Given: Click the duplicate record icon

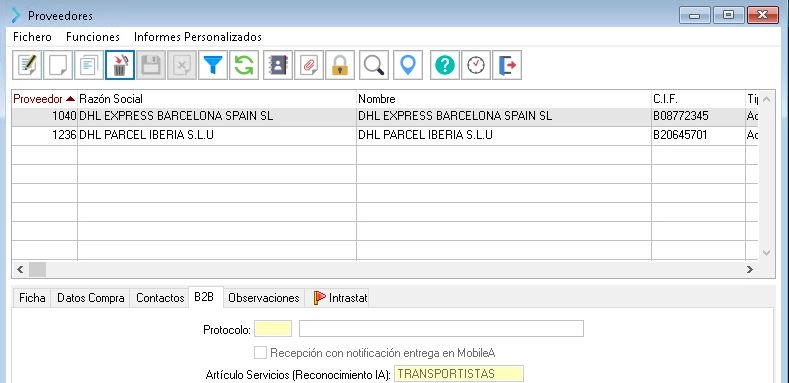Looking at the screenshot, I should tap(89, 65).
